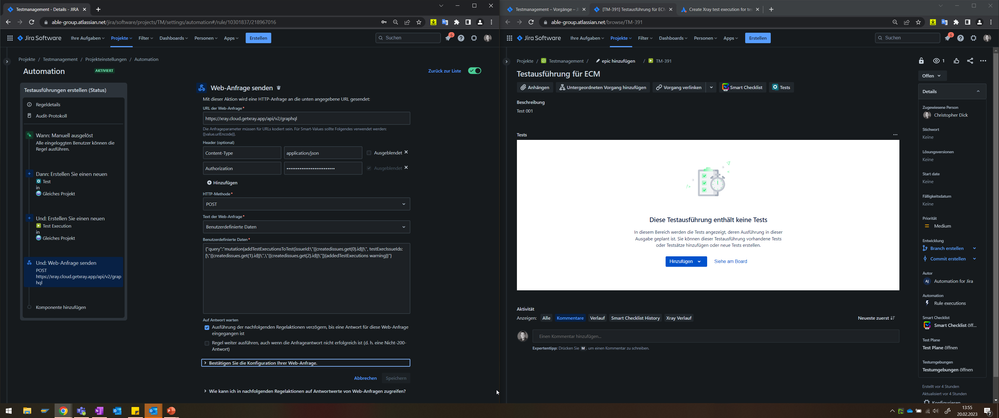
Task: Toggle Ausgeblendet for Authorization header
Action: click(x=369, y=168)
